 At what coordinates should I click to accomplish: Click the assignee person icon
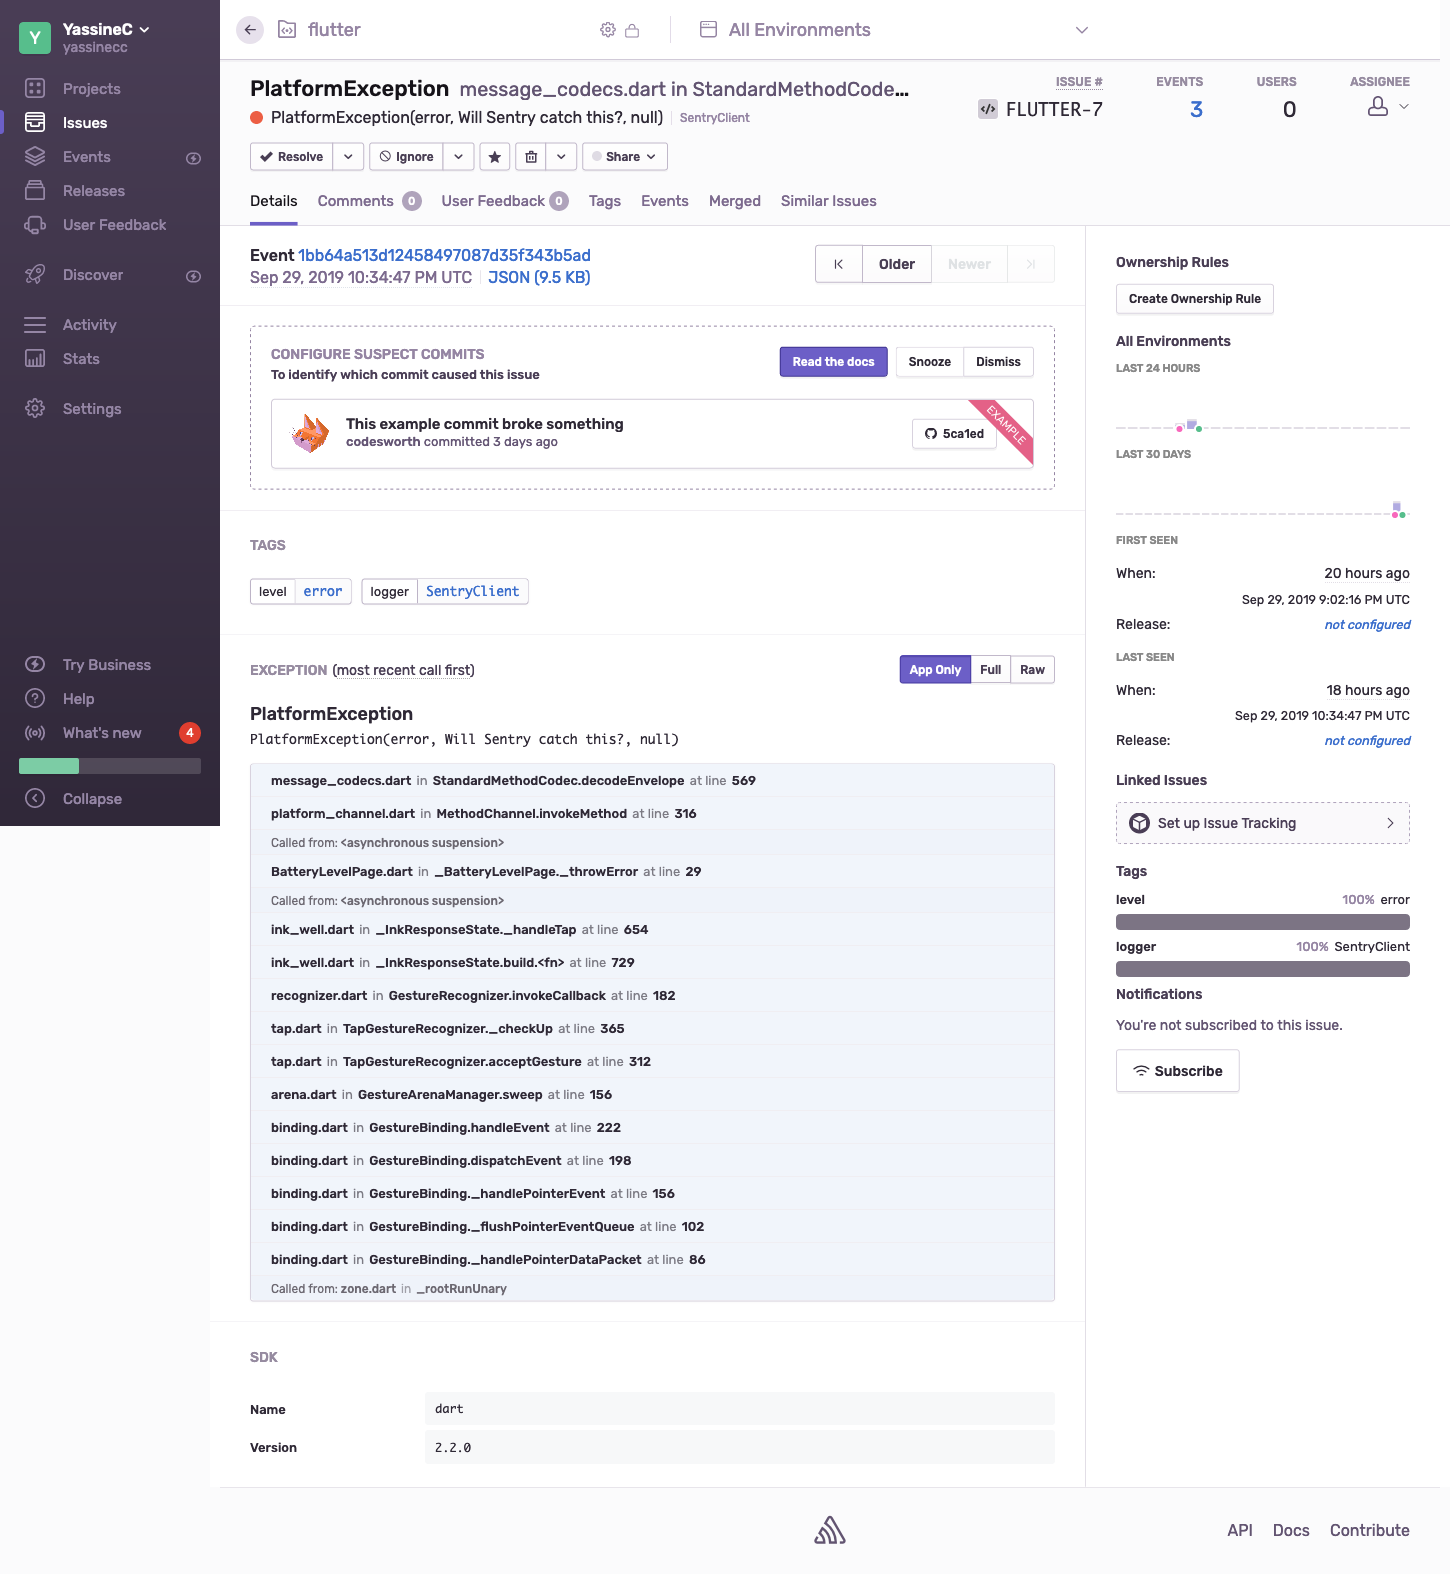click(x=1378, y=107)
